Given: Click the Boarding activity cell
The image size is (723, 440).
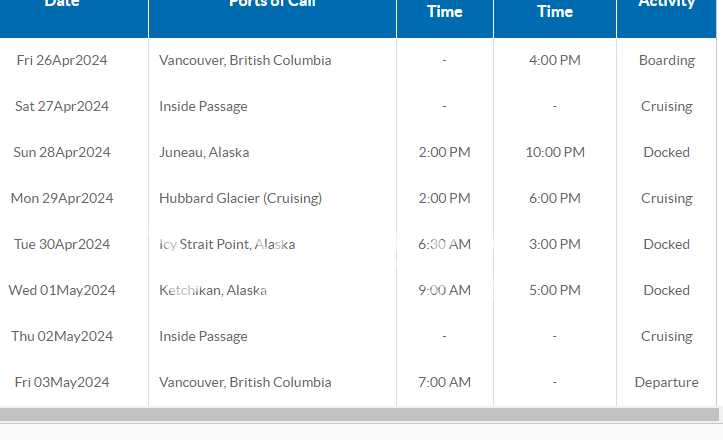Looking at the screenshot, I should click(x=666, y=60).
